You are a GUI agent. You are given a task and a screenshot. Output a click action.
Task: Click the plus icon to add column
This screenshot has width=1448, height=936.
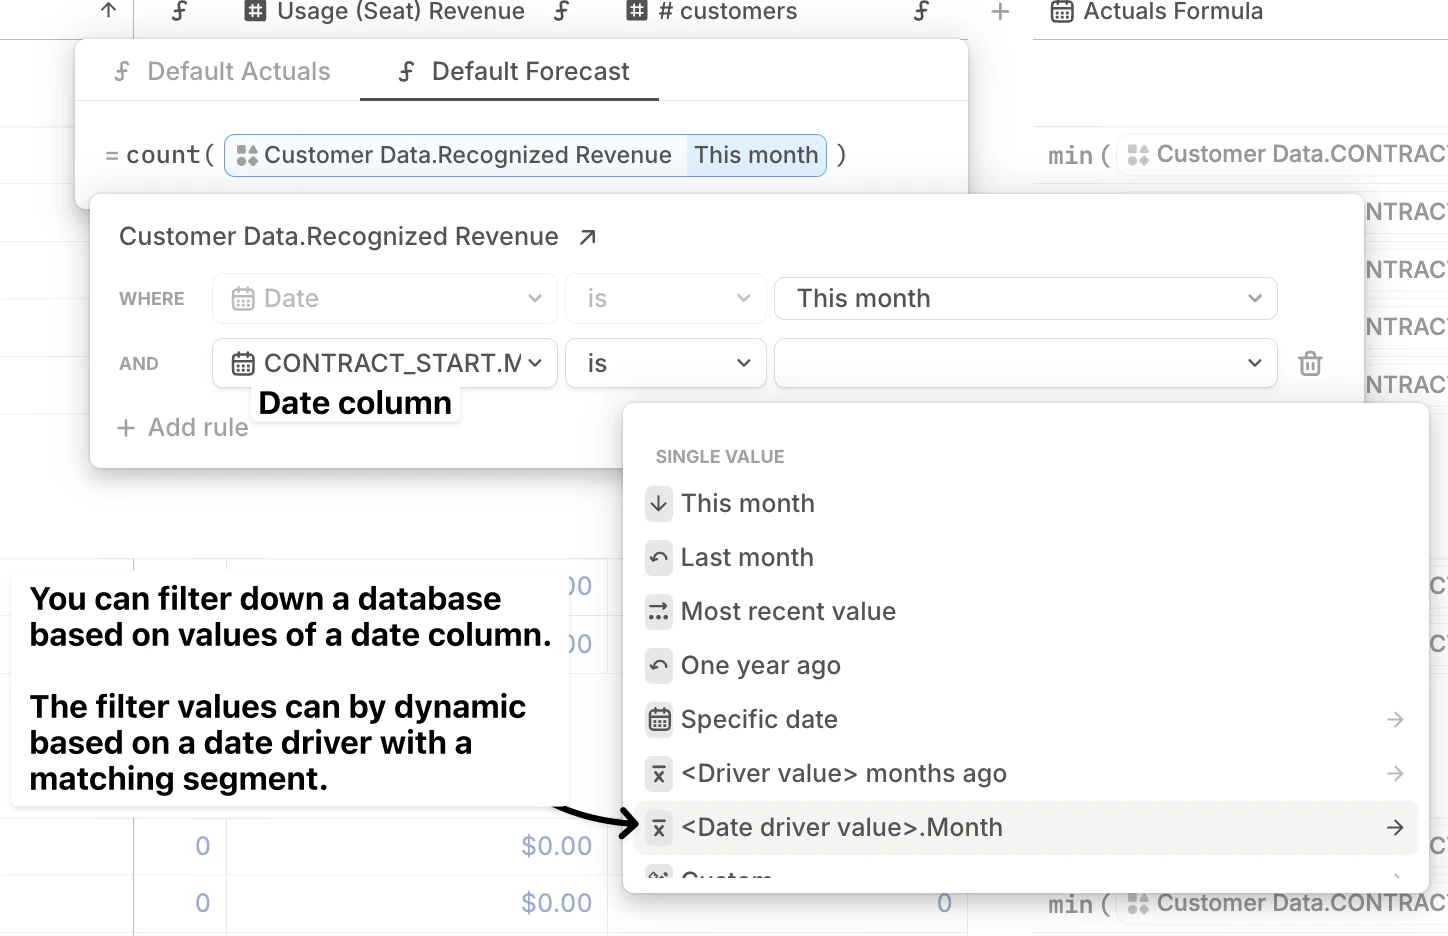tap(1000, 12)
